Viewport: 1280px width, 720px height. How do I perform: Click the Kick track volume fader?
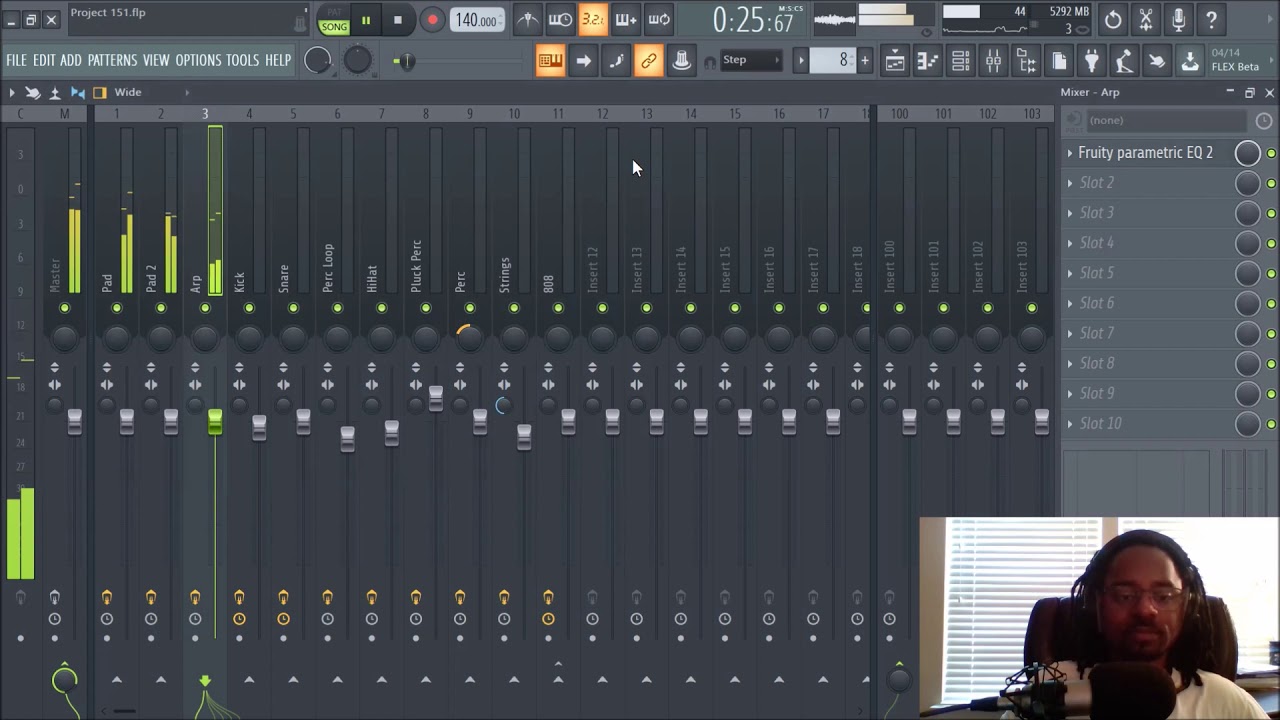pos(259,427)
